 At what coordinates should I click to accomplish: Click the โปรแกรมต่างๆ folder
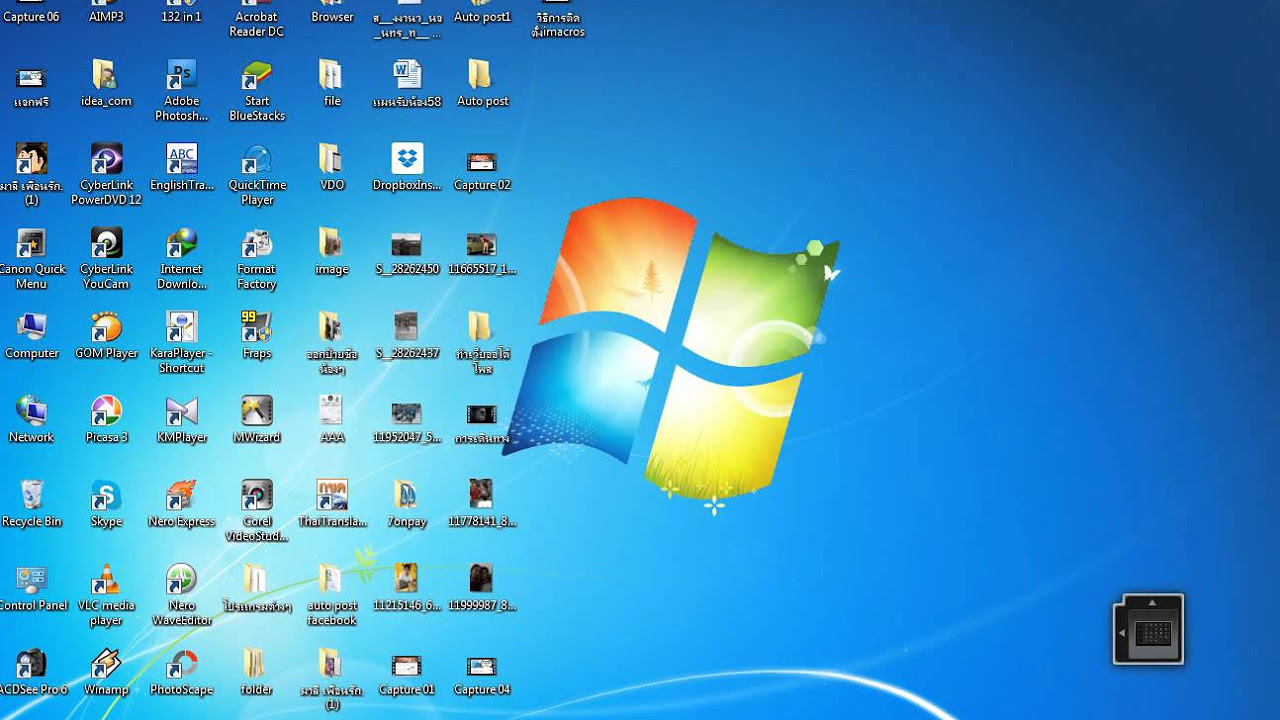(256, 580)
